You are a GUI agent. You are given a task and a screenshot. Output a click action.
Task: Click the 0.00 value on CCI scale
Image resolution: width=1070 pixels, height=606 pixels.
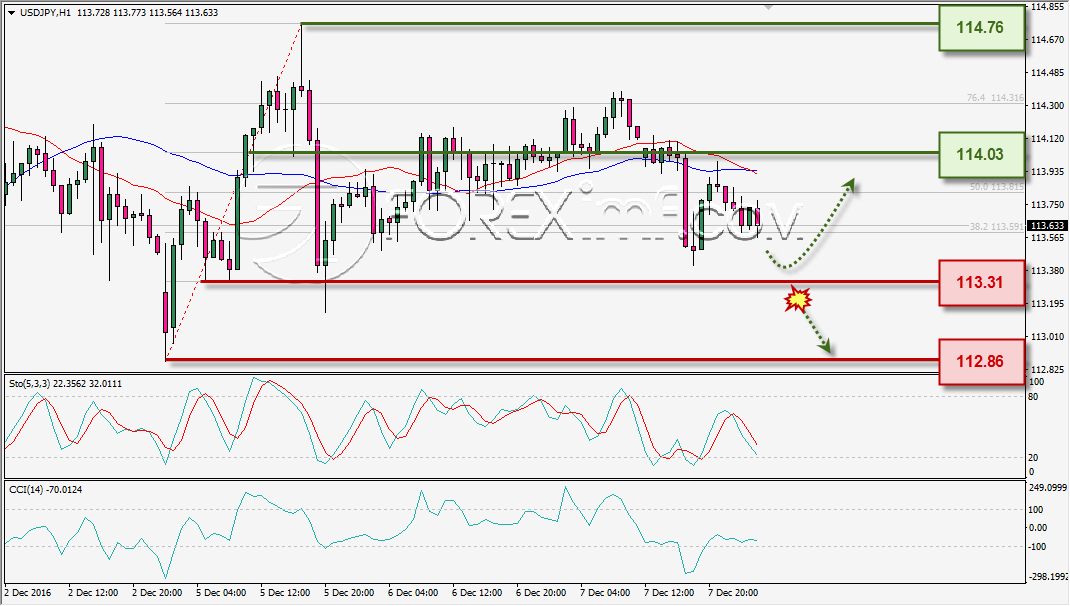(1037, 528)
